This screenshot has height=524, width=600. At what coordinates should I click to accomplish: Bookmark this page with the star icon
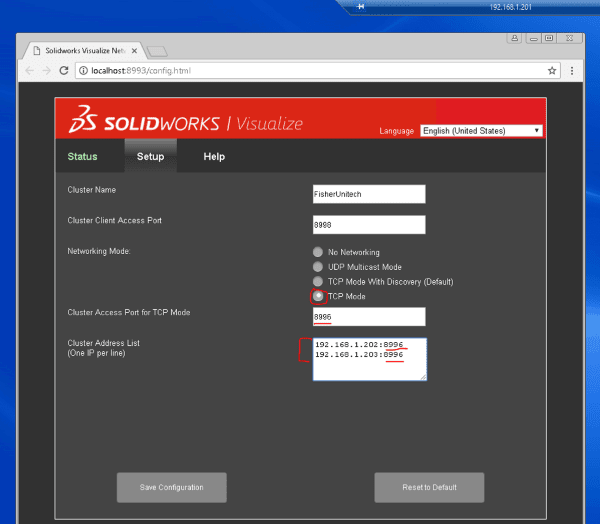(x=552, y=70)
